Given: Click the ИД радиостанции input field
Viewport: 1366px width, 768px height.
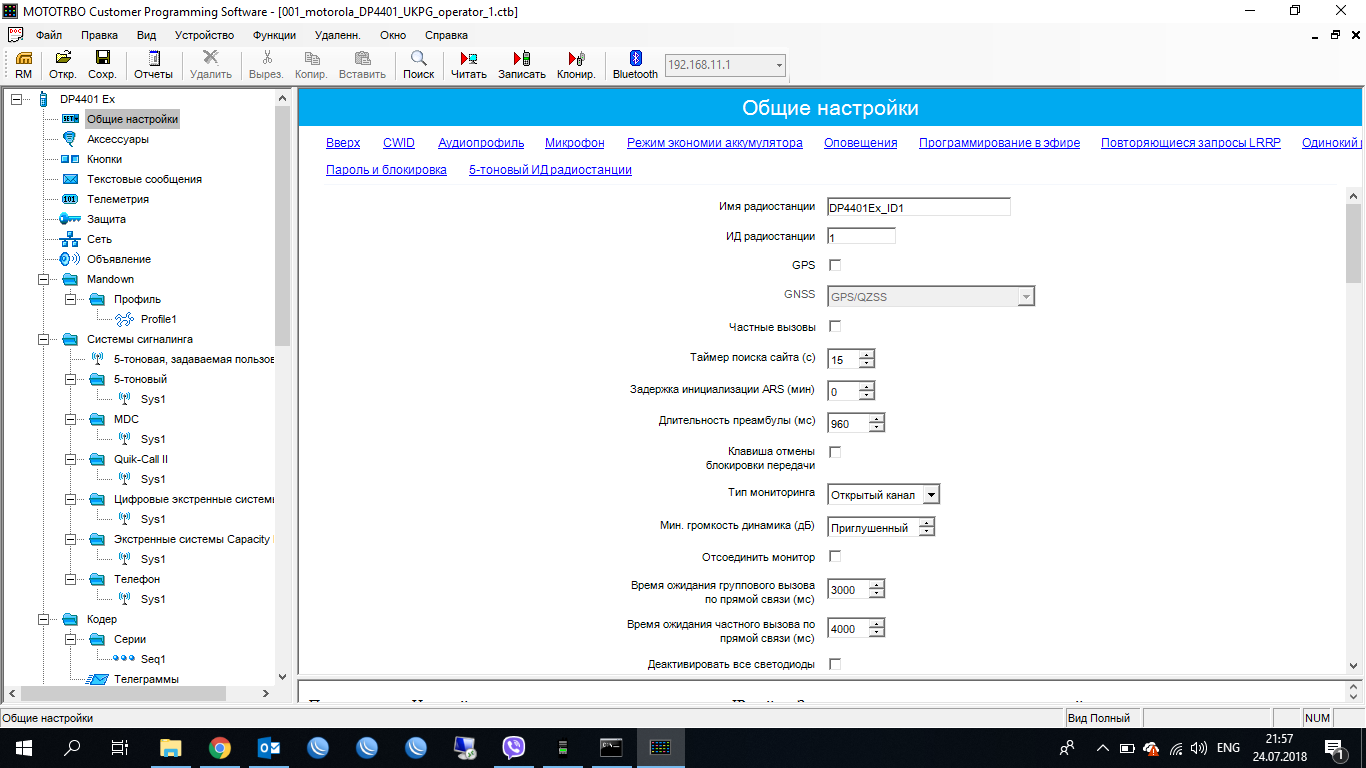Looking at the screenshot, I should (x=861, y=237).
